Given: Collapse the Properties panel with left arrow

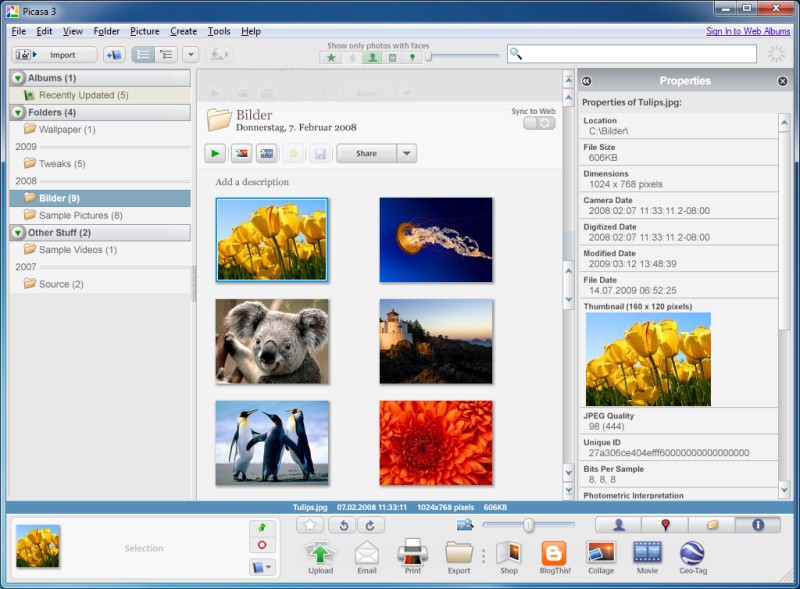Looking at the screenshot, I should (x=587, y=81).
